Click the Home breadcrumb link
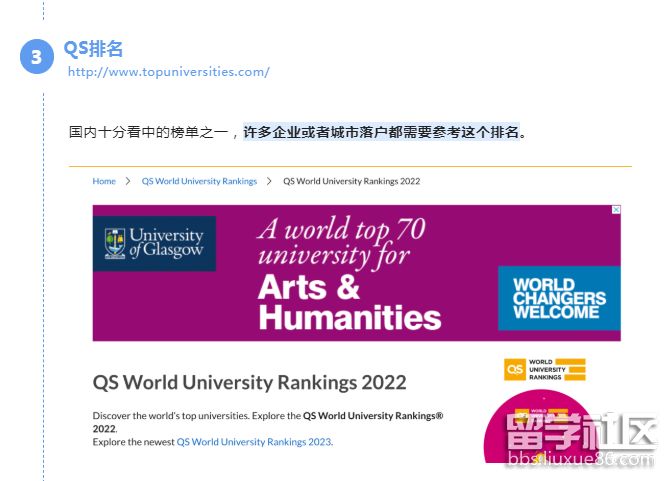 point(104,181)
